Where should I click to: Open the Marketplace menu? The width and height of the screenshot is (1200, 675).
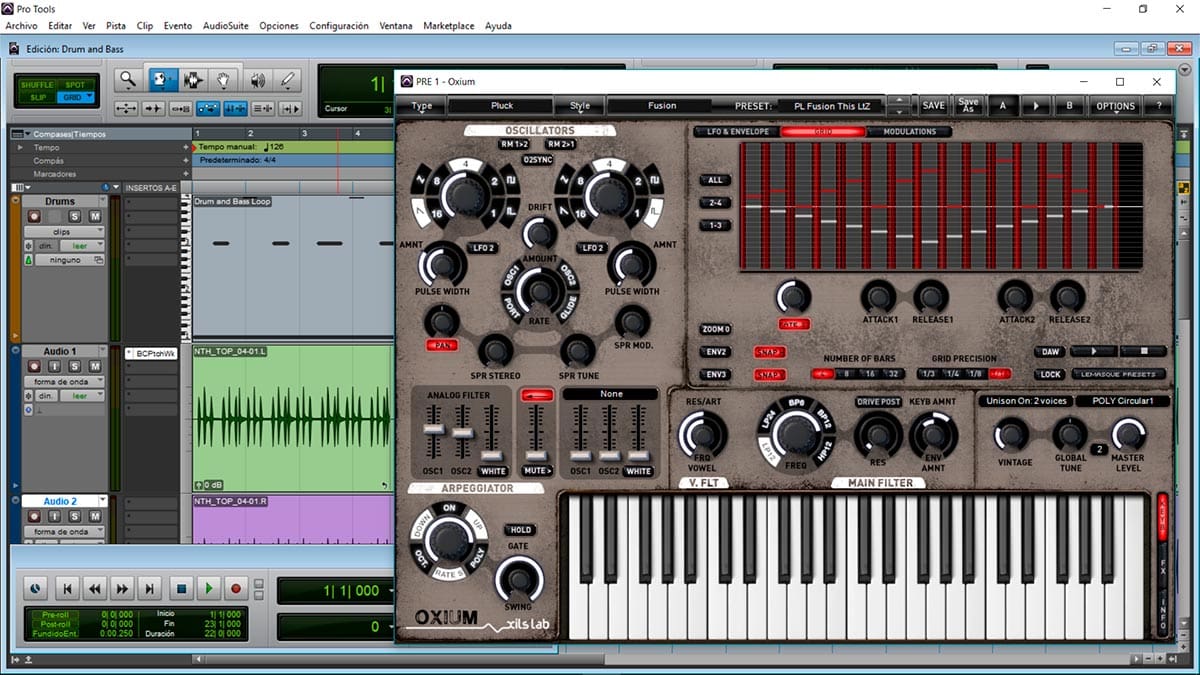[449, 25]
